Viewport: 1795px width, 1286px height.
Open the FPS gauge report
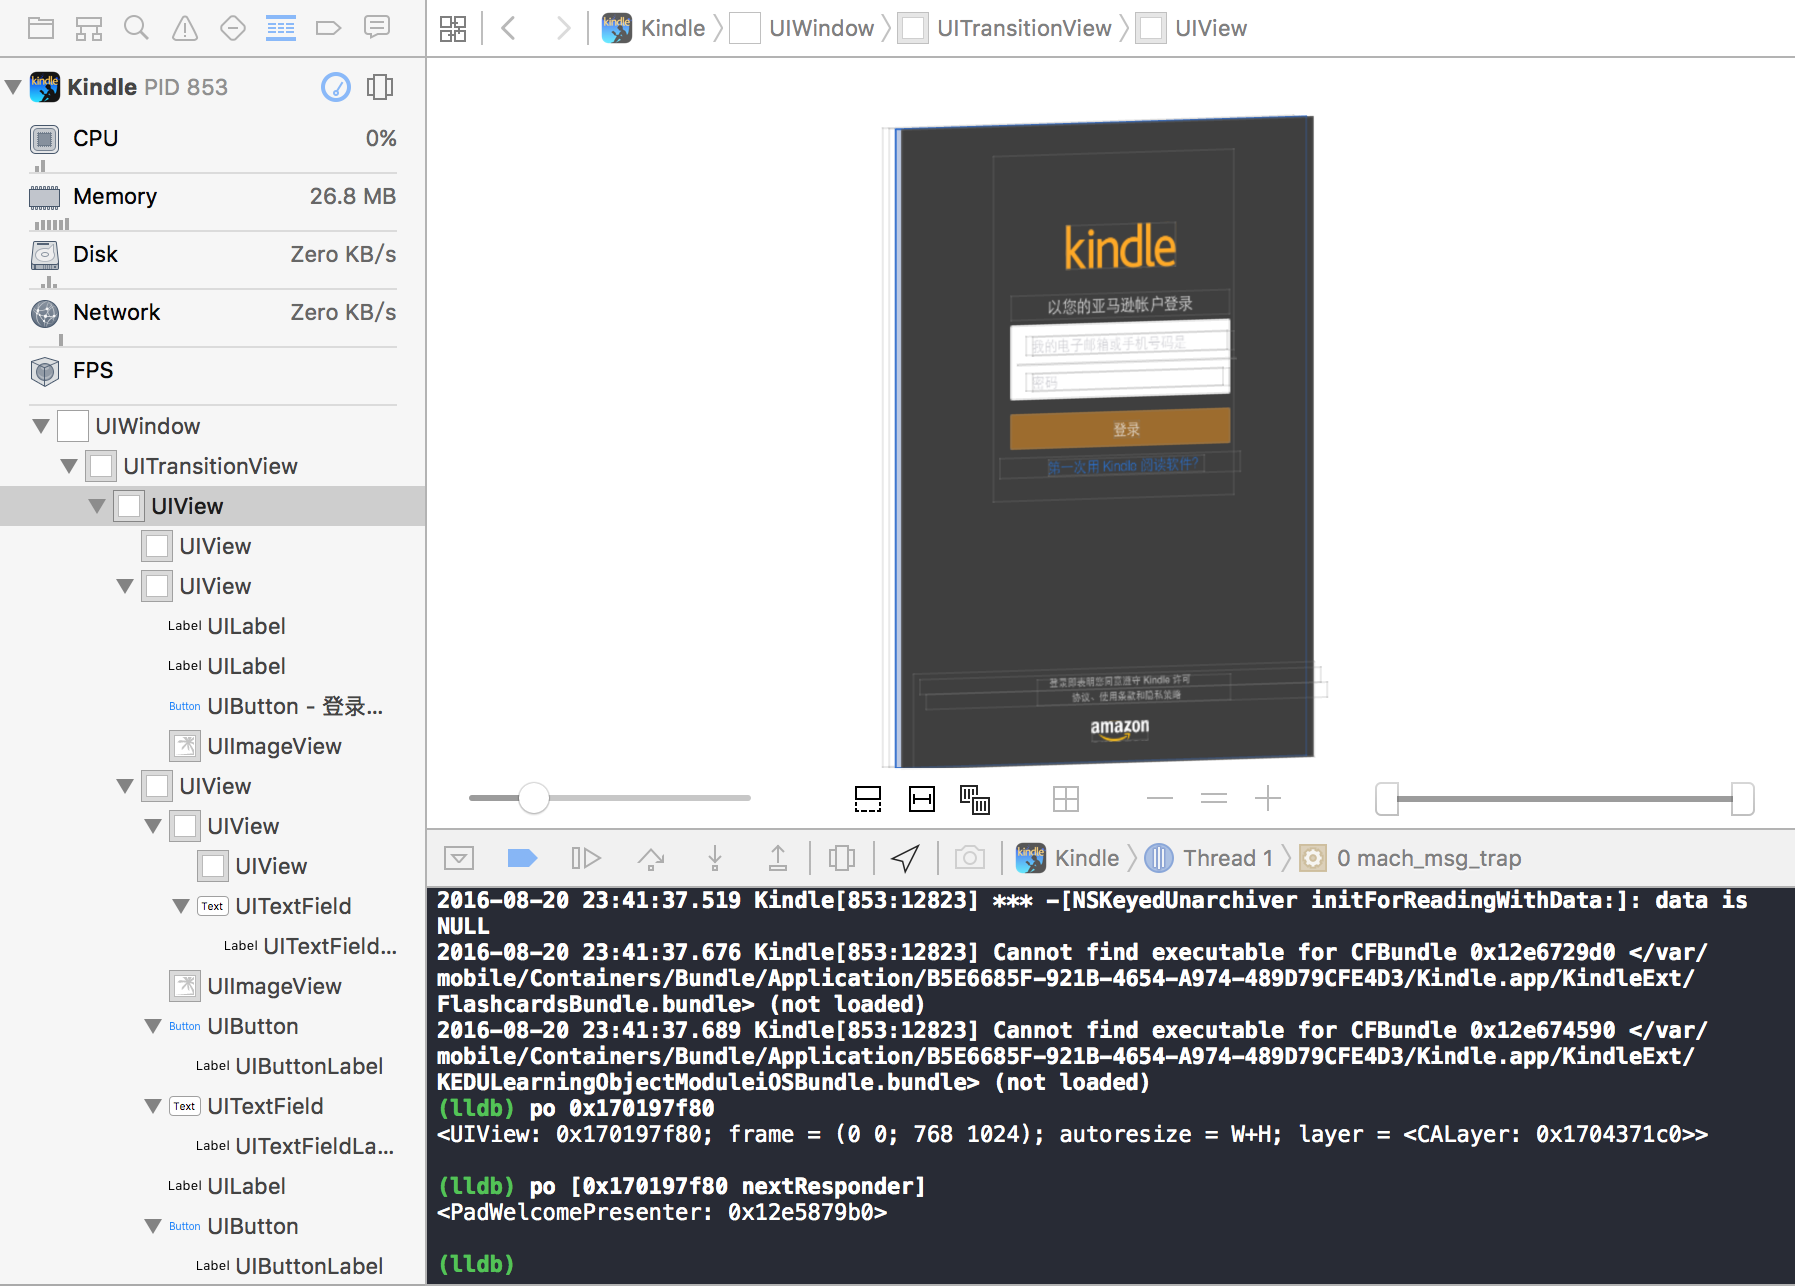pos(213,371)
